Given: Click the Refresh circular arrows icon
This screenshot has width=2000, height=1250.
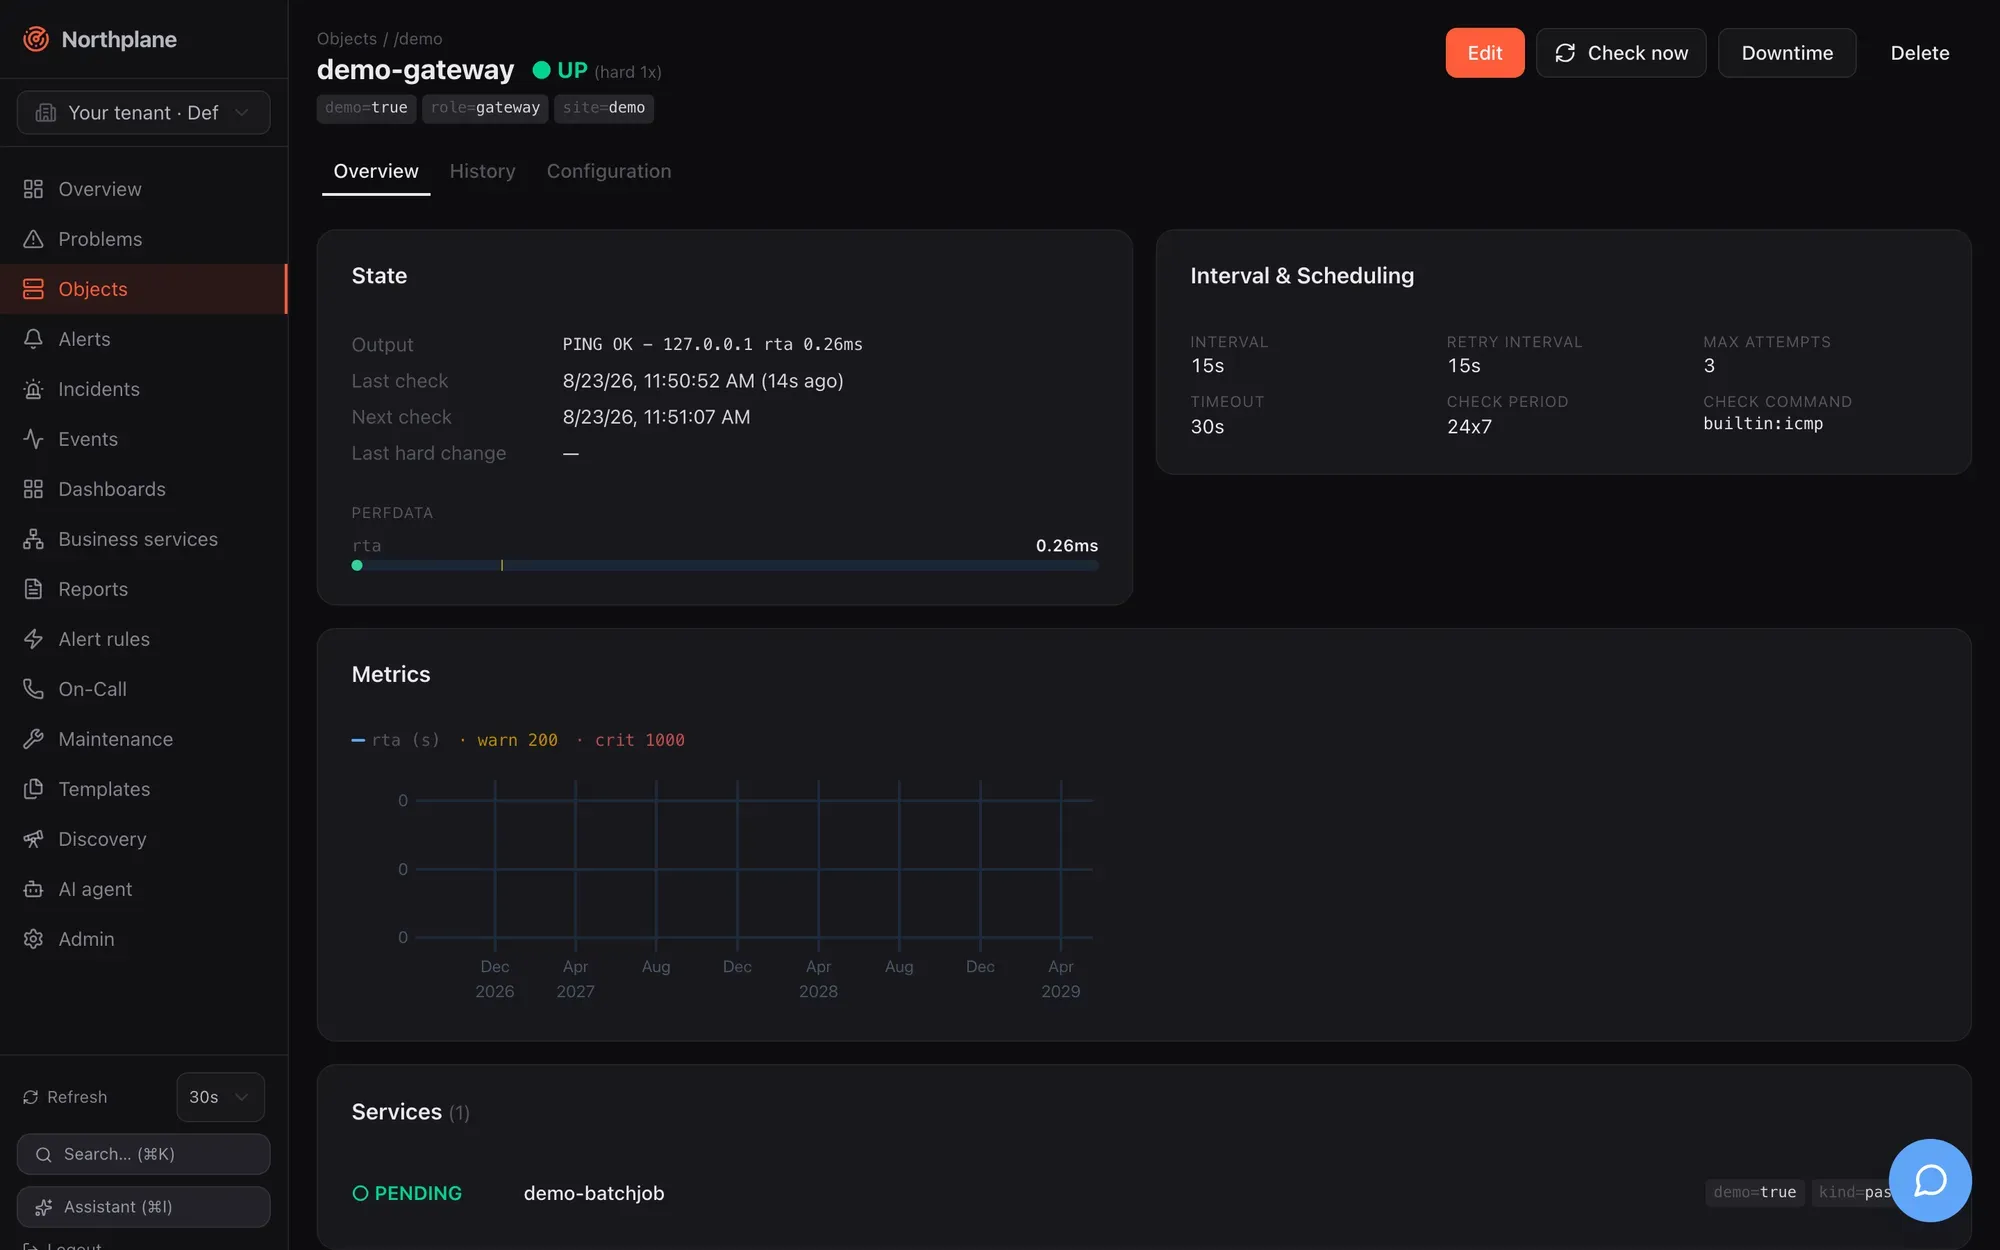Looking at the screenshot, I should point(31,1097).
